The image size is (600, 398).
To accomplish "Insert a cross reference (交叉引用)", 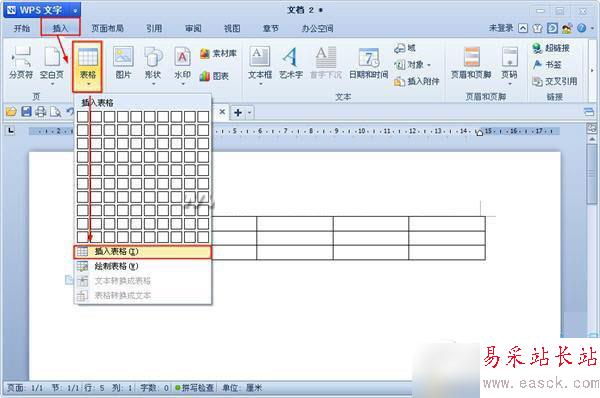I will [x=554, y=81].
